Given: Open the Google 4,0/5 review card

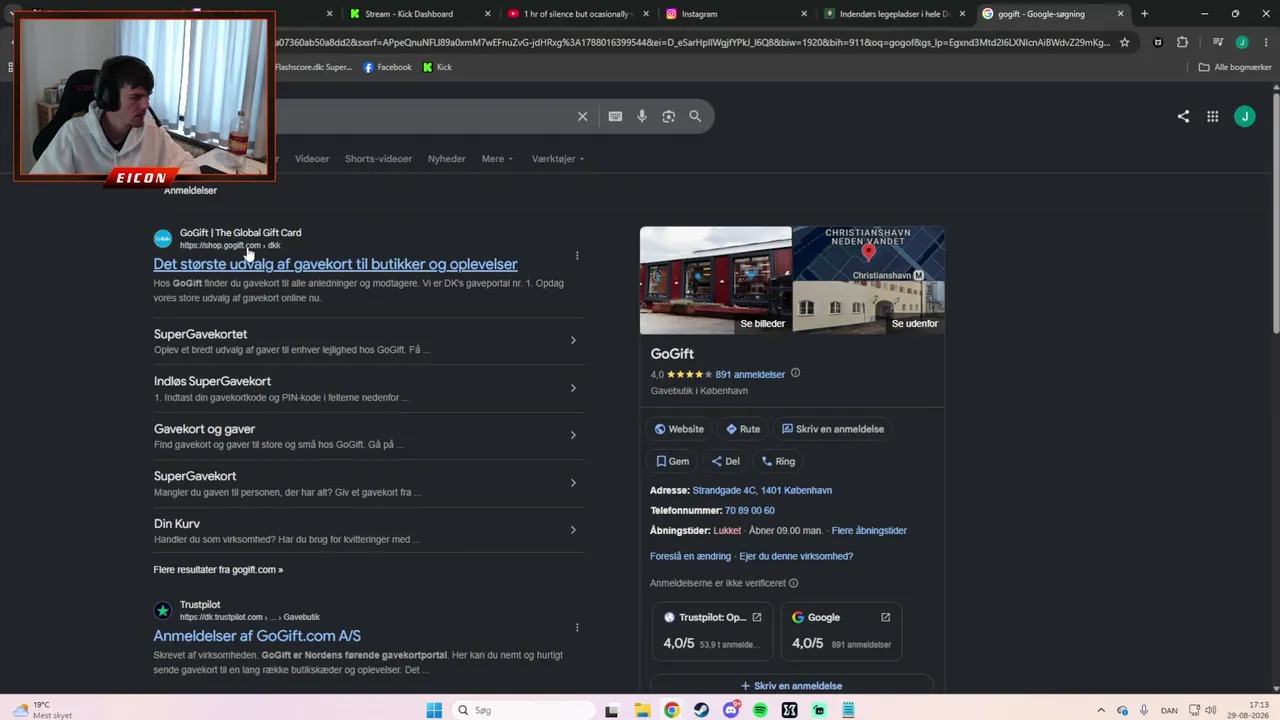Looking at the screenshot, I should point(841,631).
